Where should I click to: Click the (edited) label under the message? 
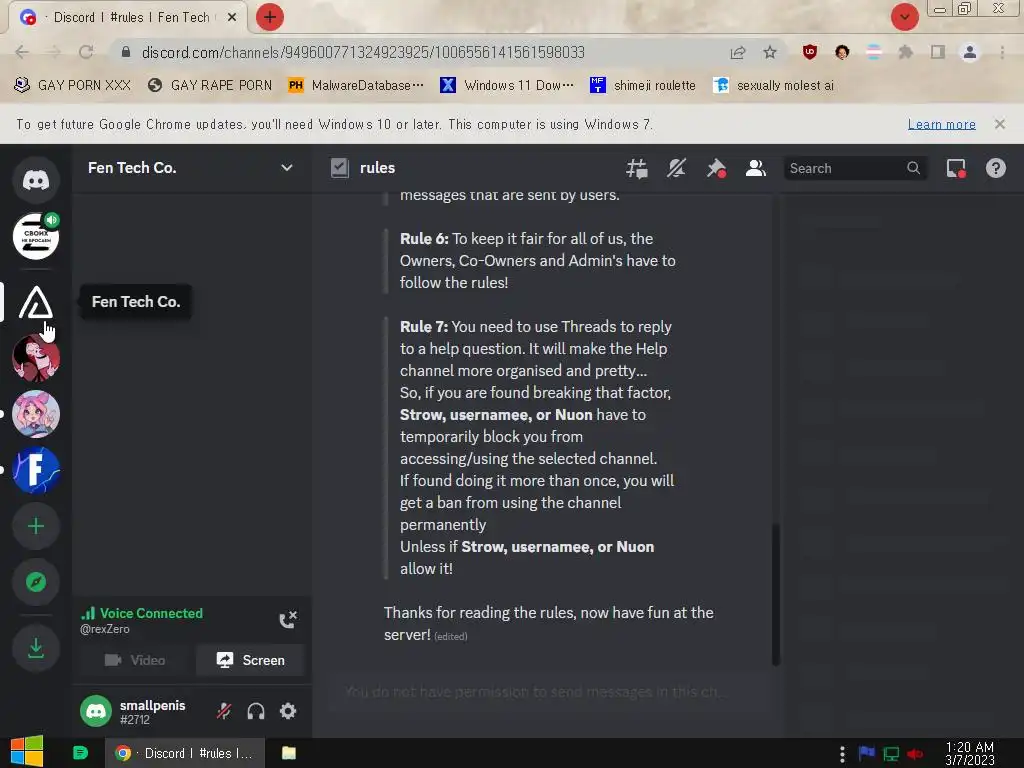click(451, 637)
